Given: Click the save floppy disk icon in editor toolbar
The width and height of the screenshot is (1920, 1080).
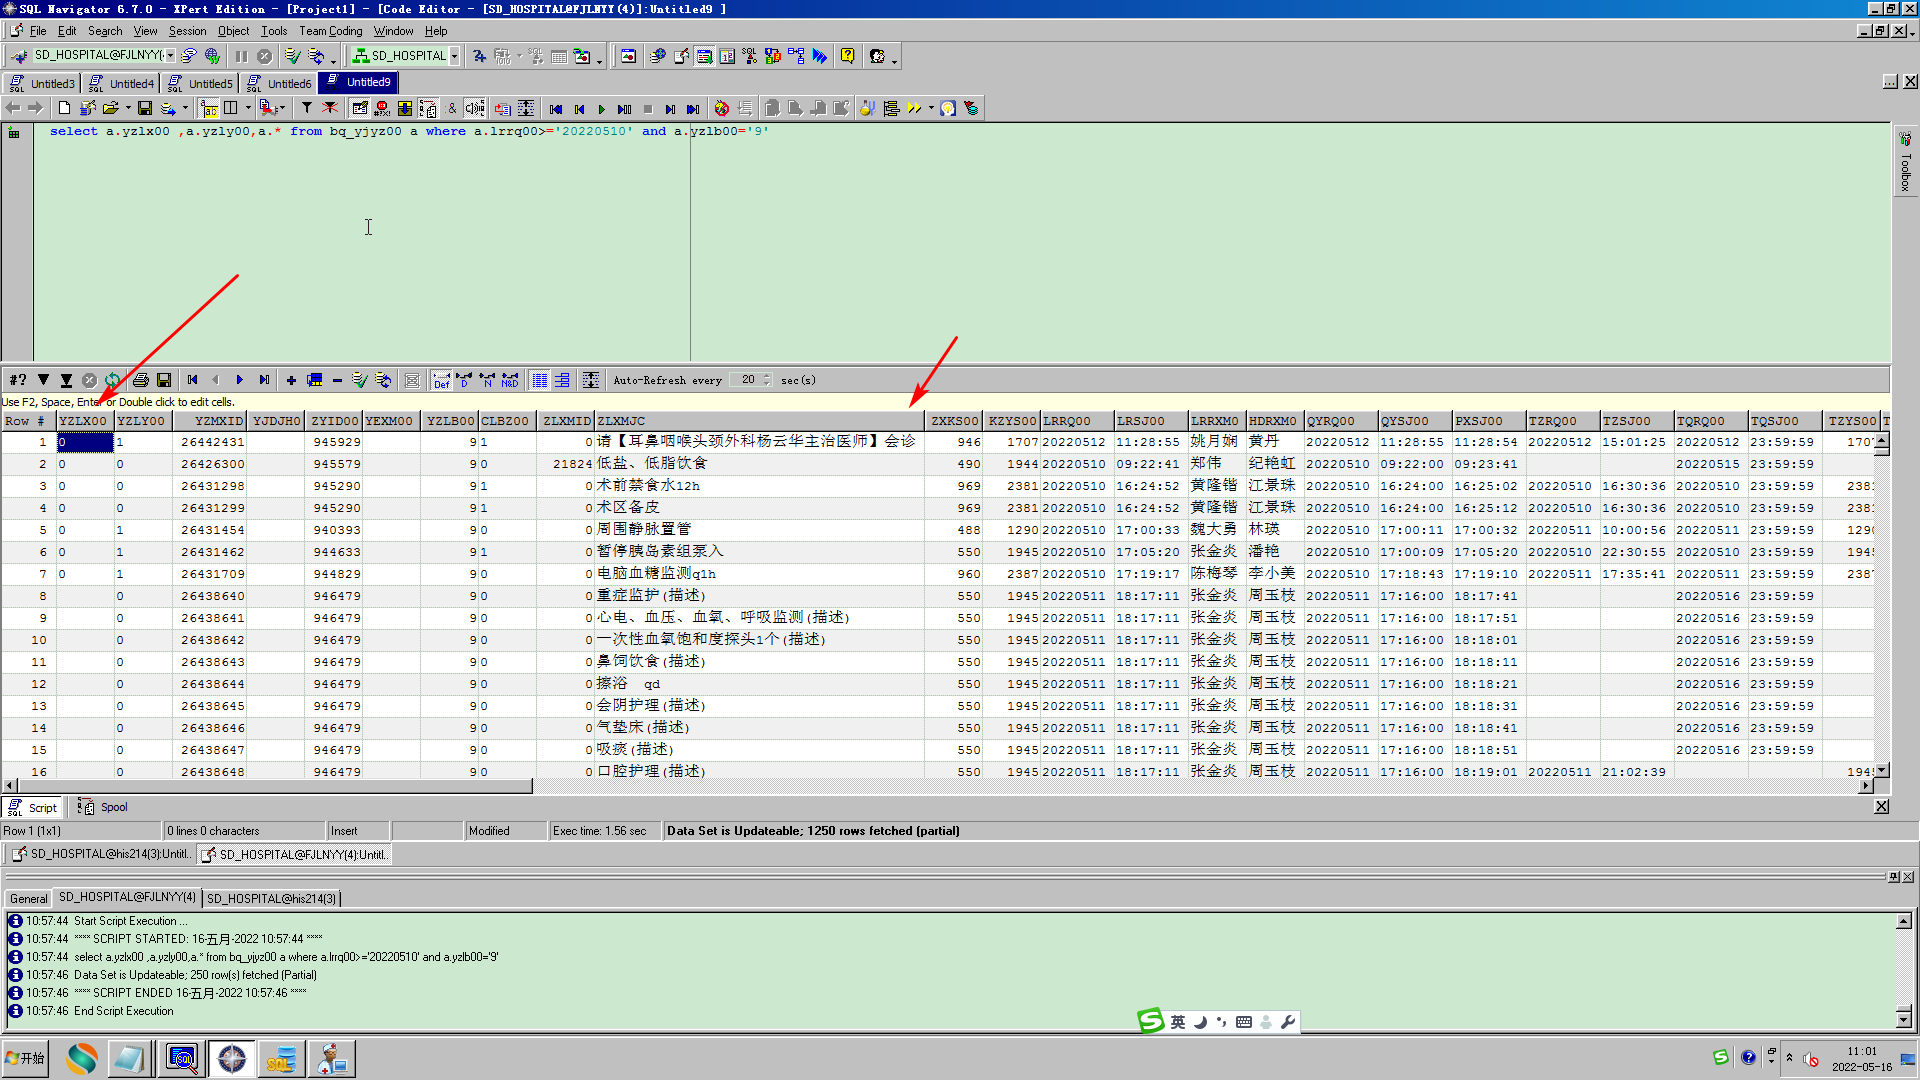Looking at the screenshot, I should tap(145, 108).
